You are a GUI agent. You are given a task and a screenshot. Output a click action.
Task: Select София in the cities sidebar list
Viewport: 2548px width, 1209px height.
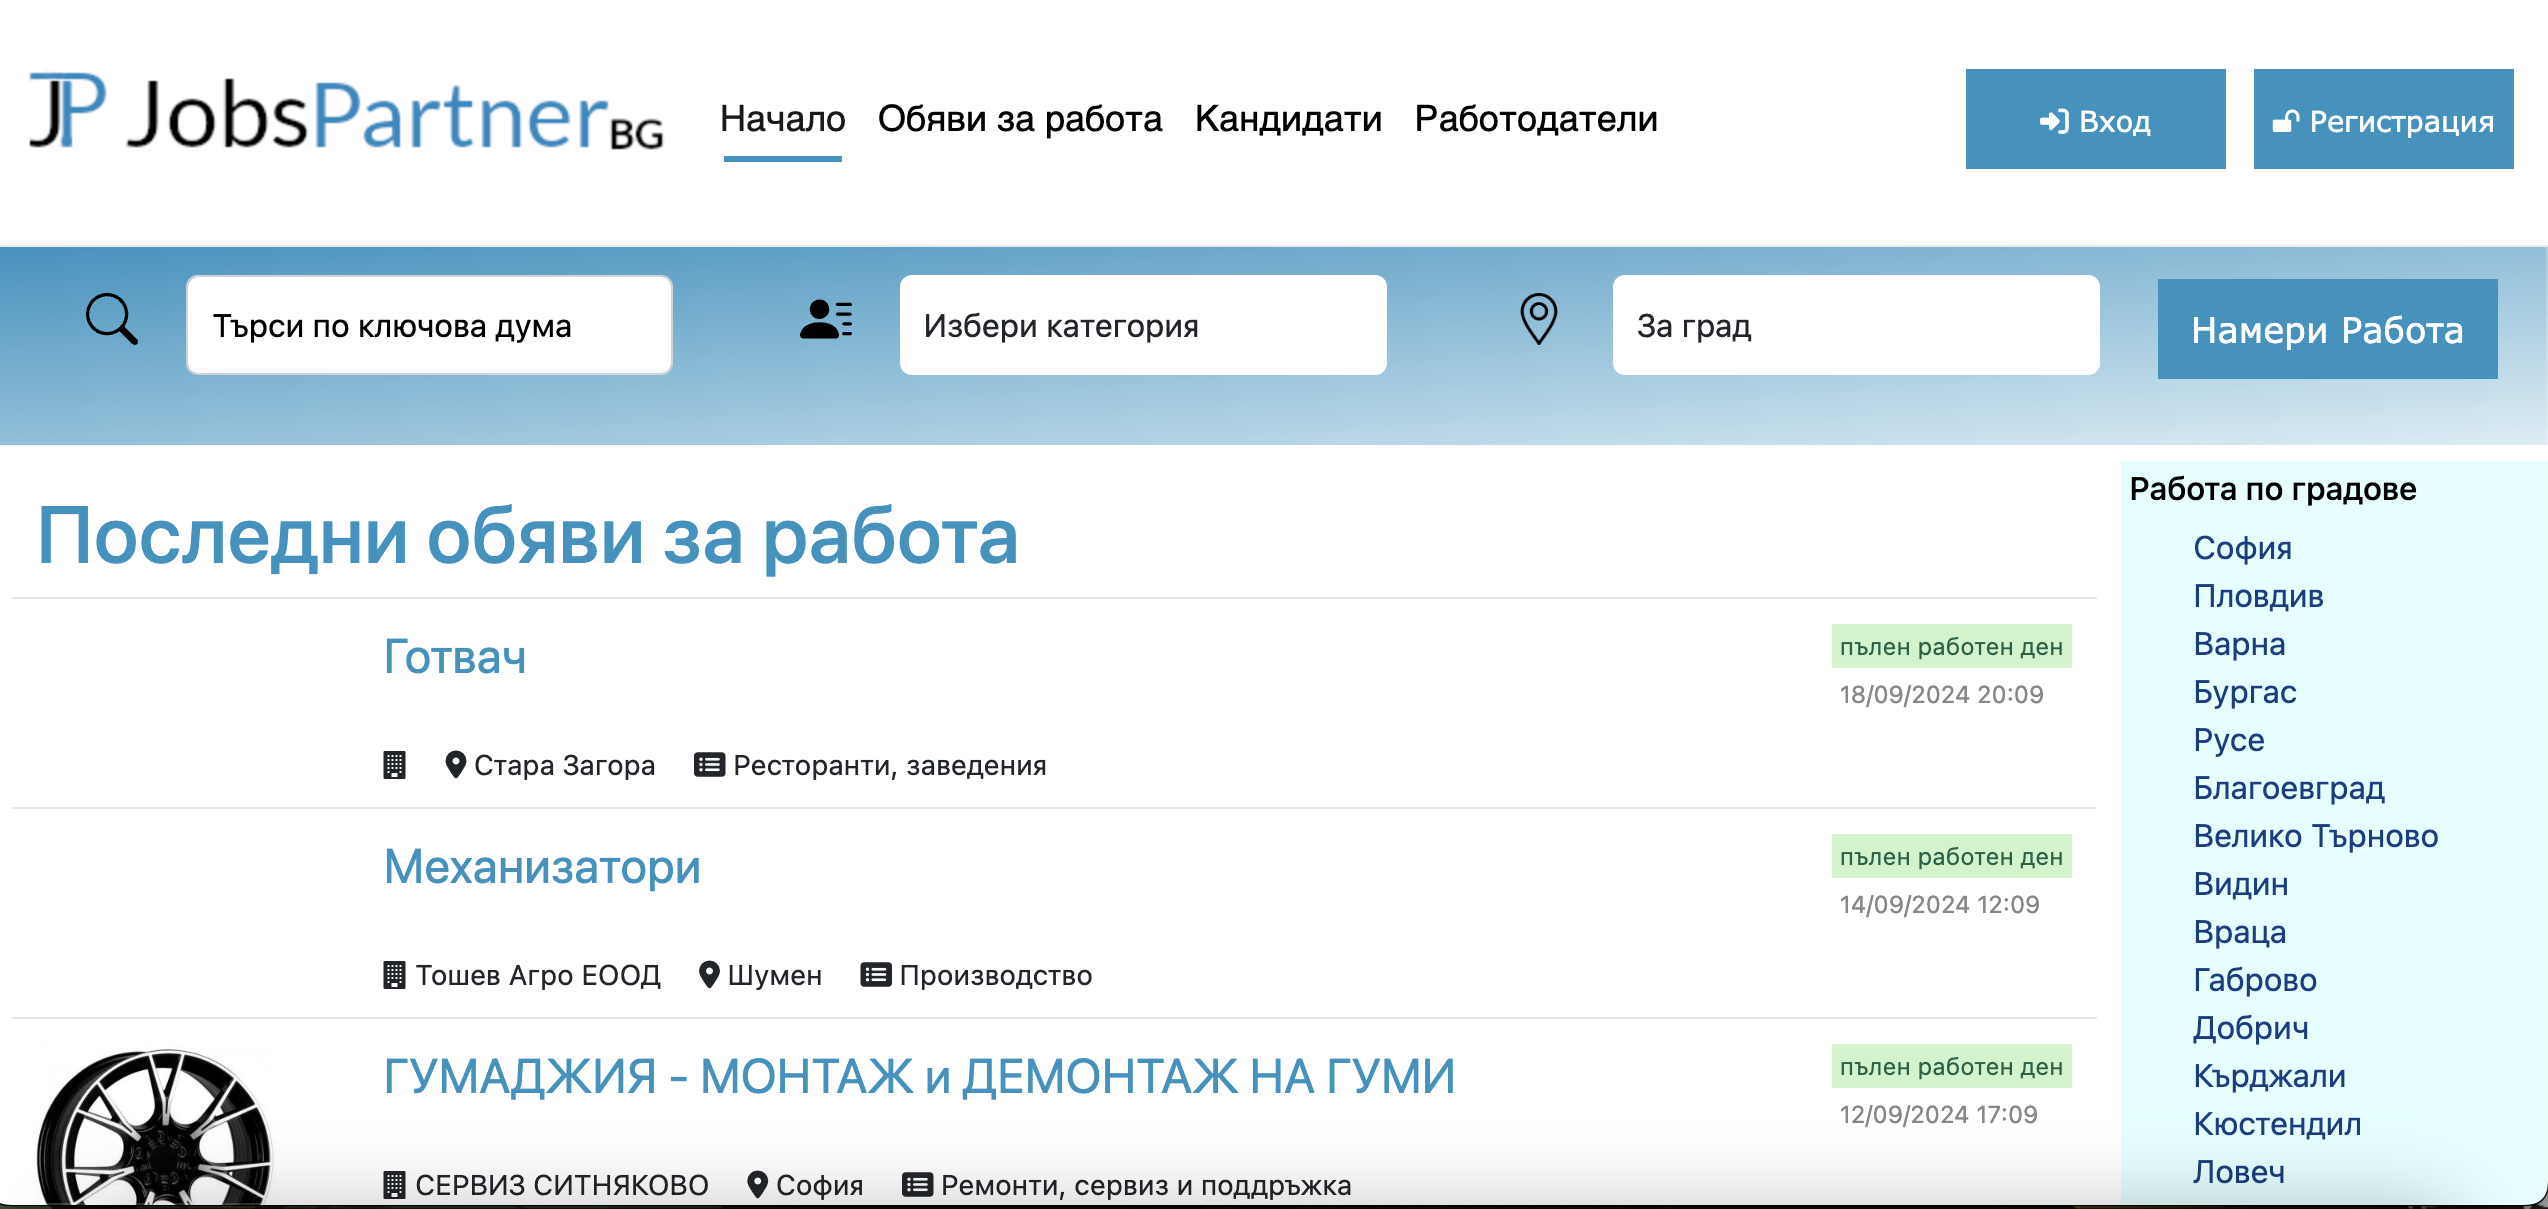(2243, 548)
